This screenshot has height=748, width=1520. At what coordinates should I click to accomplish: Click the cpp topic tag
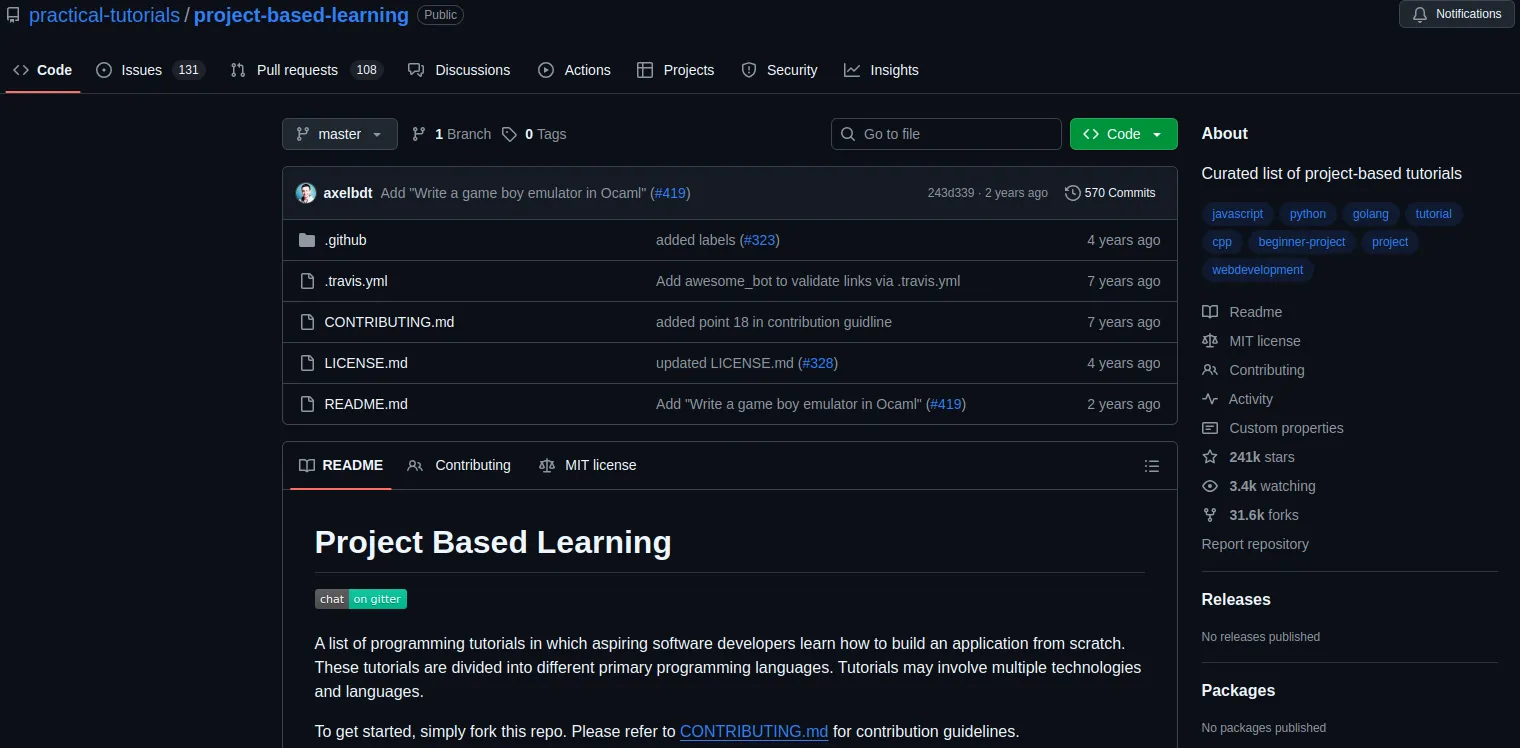[x=1222, y=242]
